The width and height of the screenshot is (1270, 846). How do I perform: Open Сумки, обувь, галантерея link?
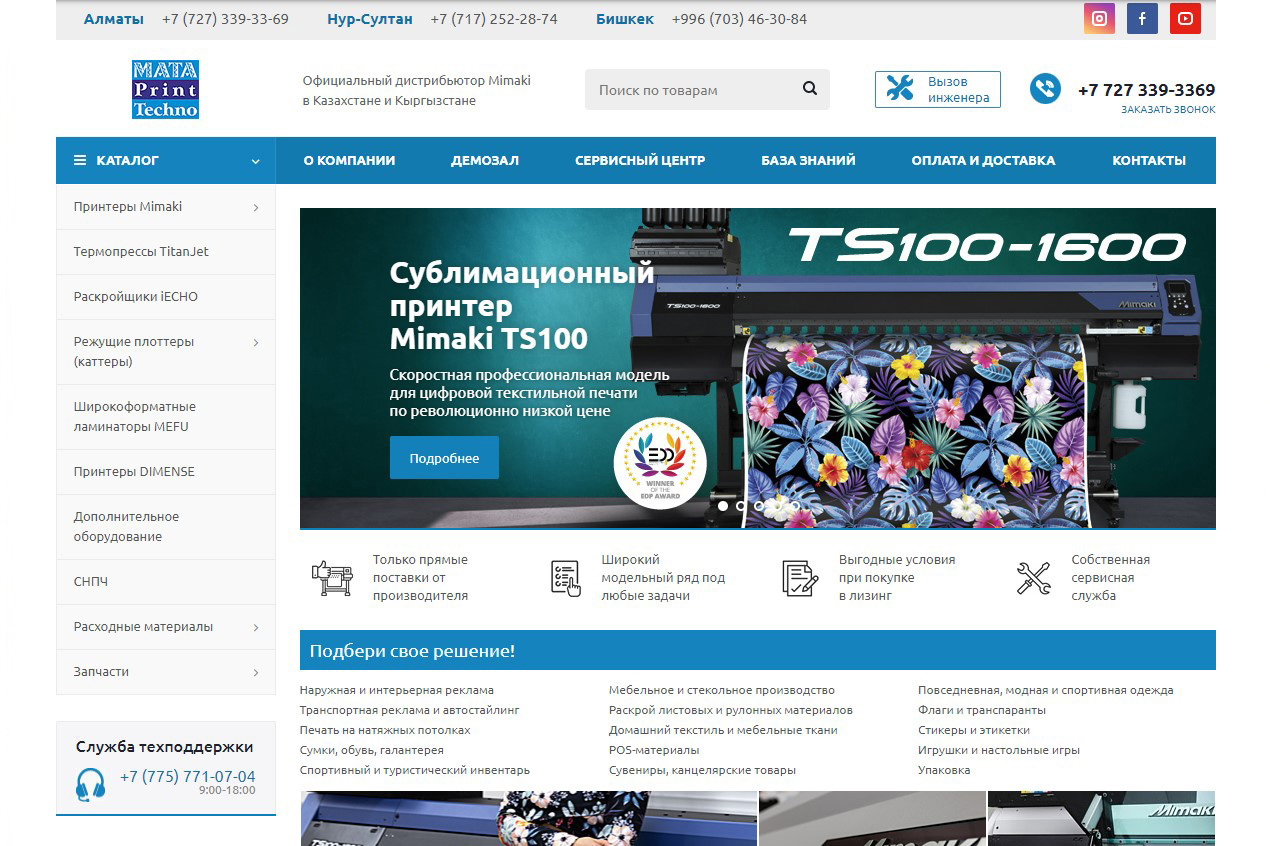(372, 750)
